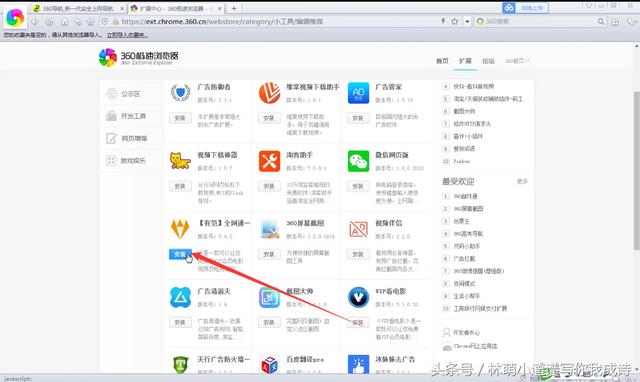Reload the page with the refresh icon
Viewport: 640px width, 382px height.
(50, 22)
